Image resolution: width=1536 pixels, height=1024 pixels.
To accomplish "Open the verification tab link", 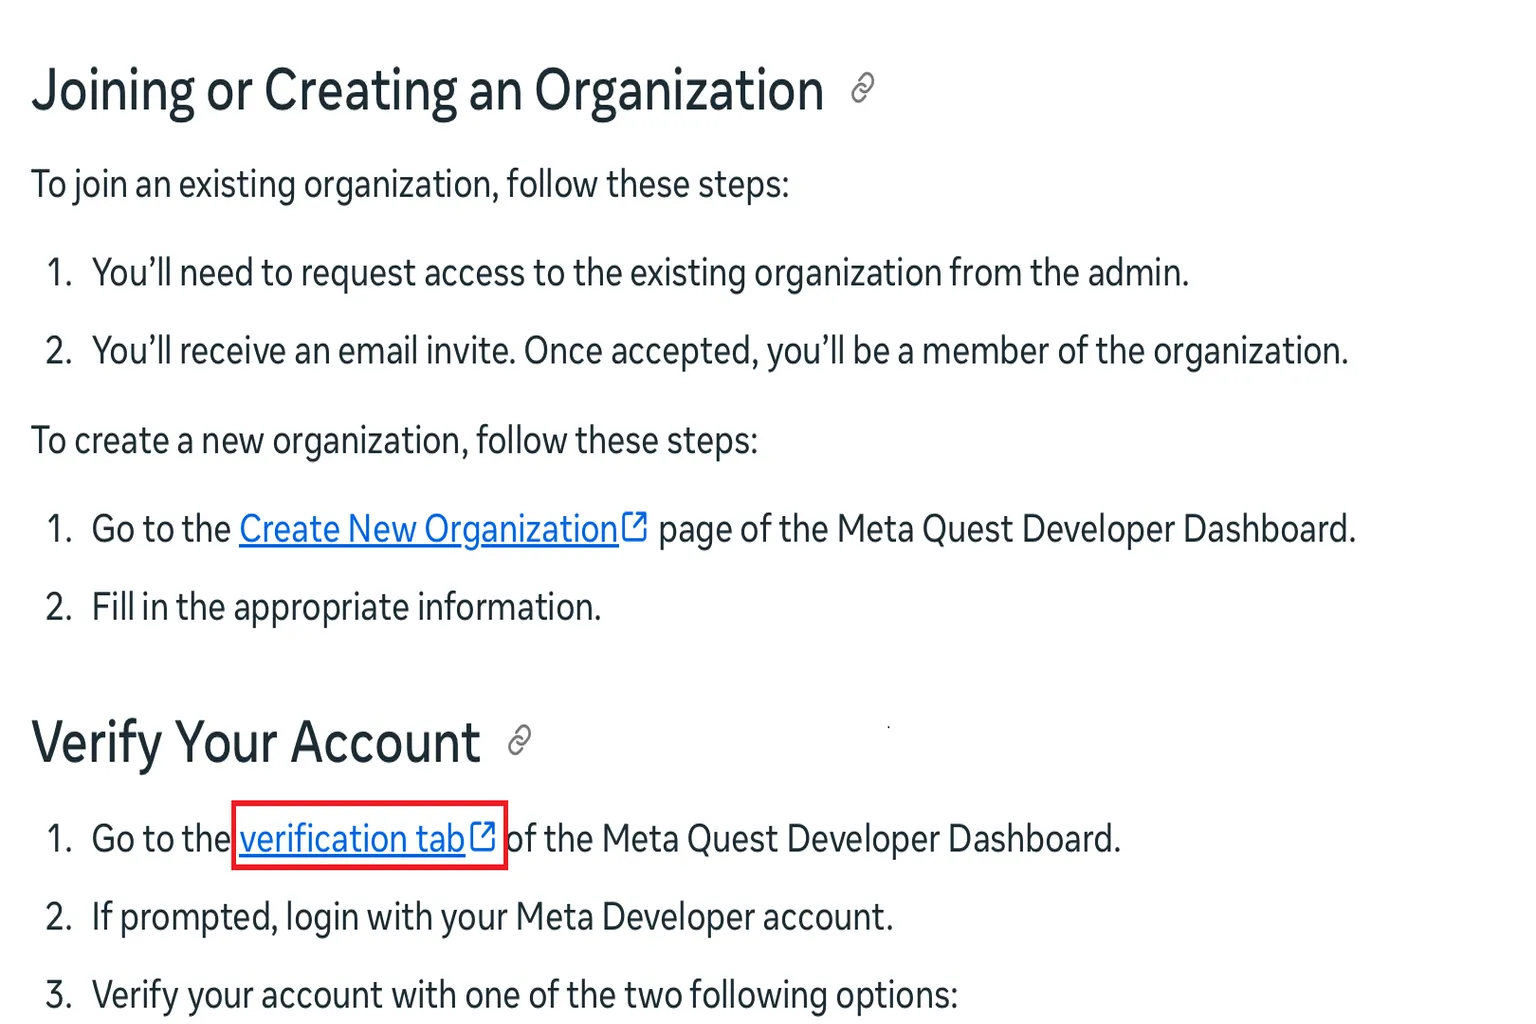I will pos(352,838).
